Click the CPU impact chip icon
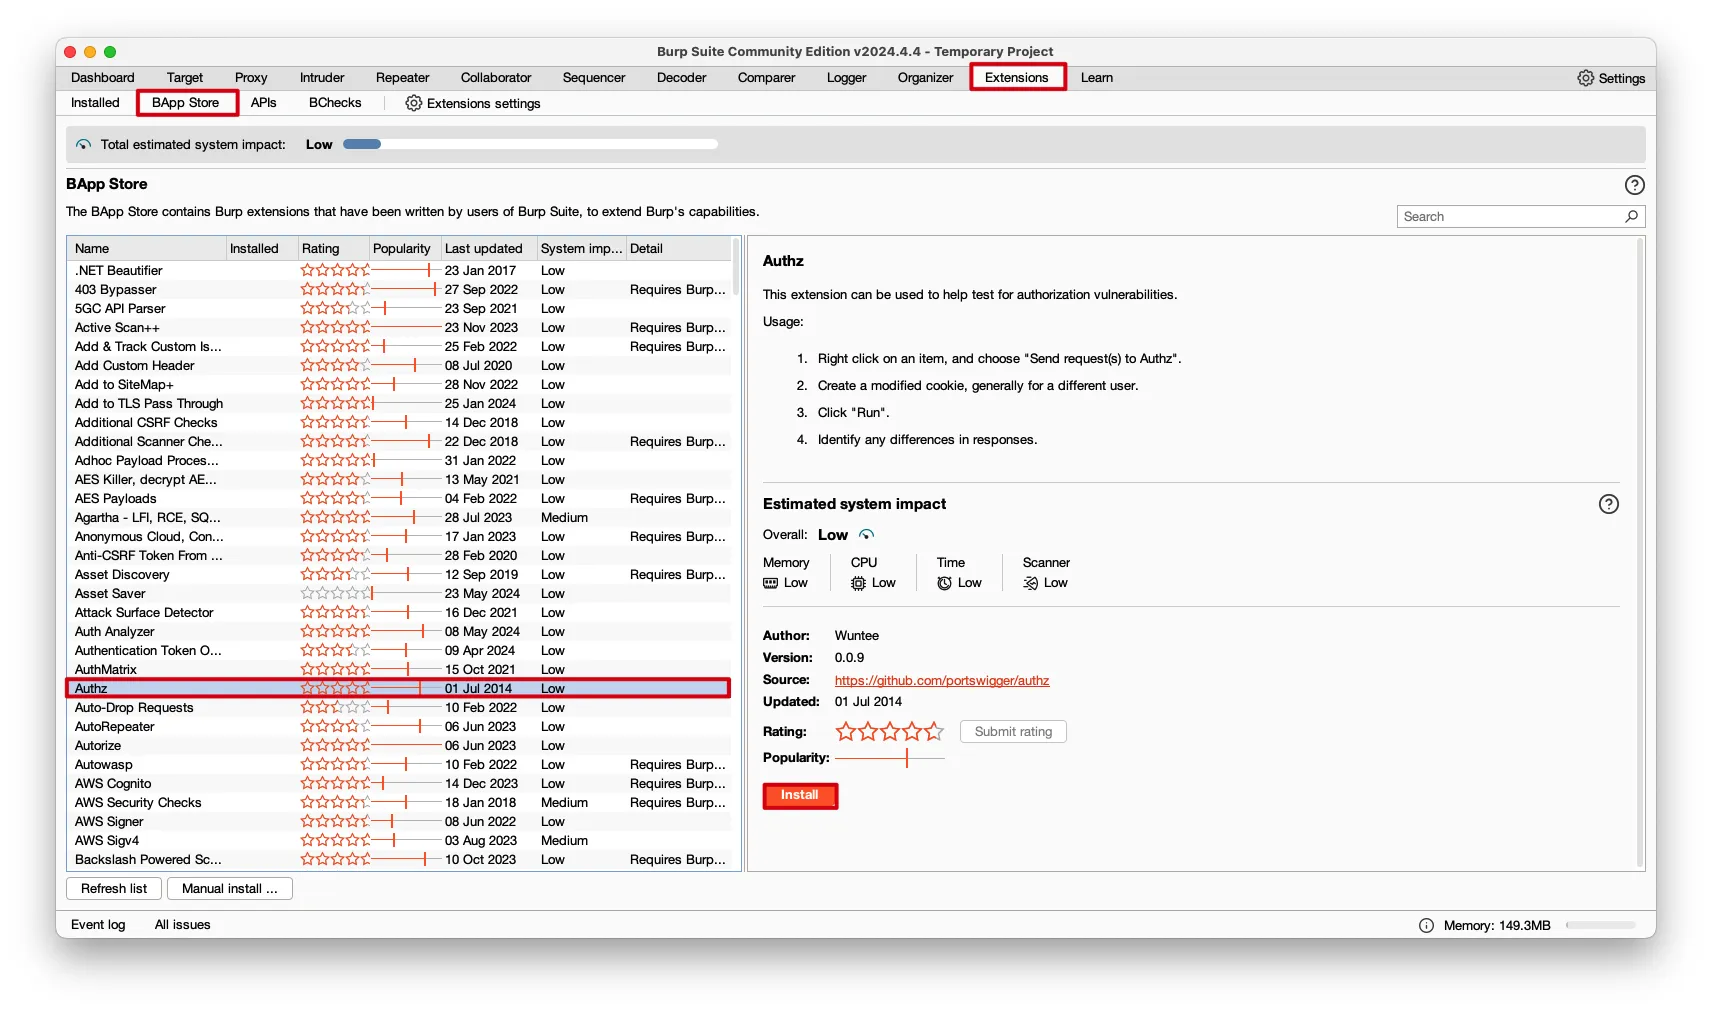The height and width of the screenshot is (1012, 1712). [x=858, y=583]
